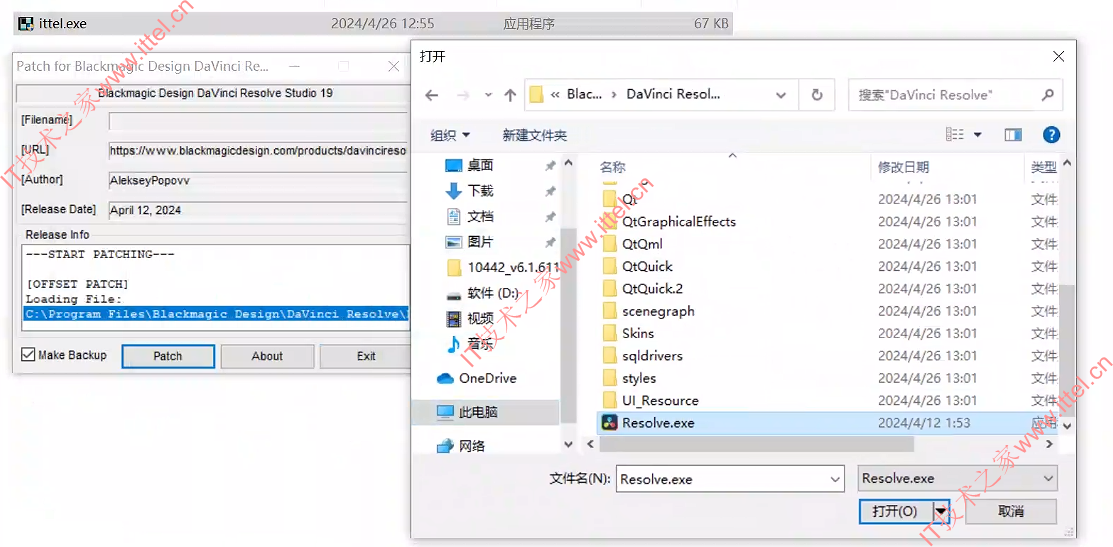The height and width of the screenshot is (547, 1113).
Task: Open the 组织 menu
Action: pyautogui.click(x=450, y=135)
